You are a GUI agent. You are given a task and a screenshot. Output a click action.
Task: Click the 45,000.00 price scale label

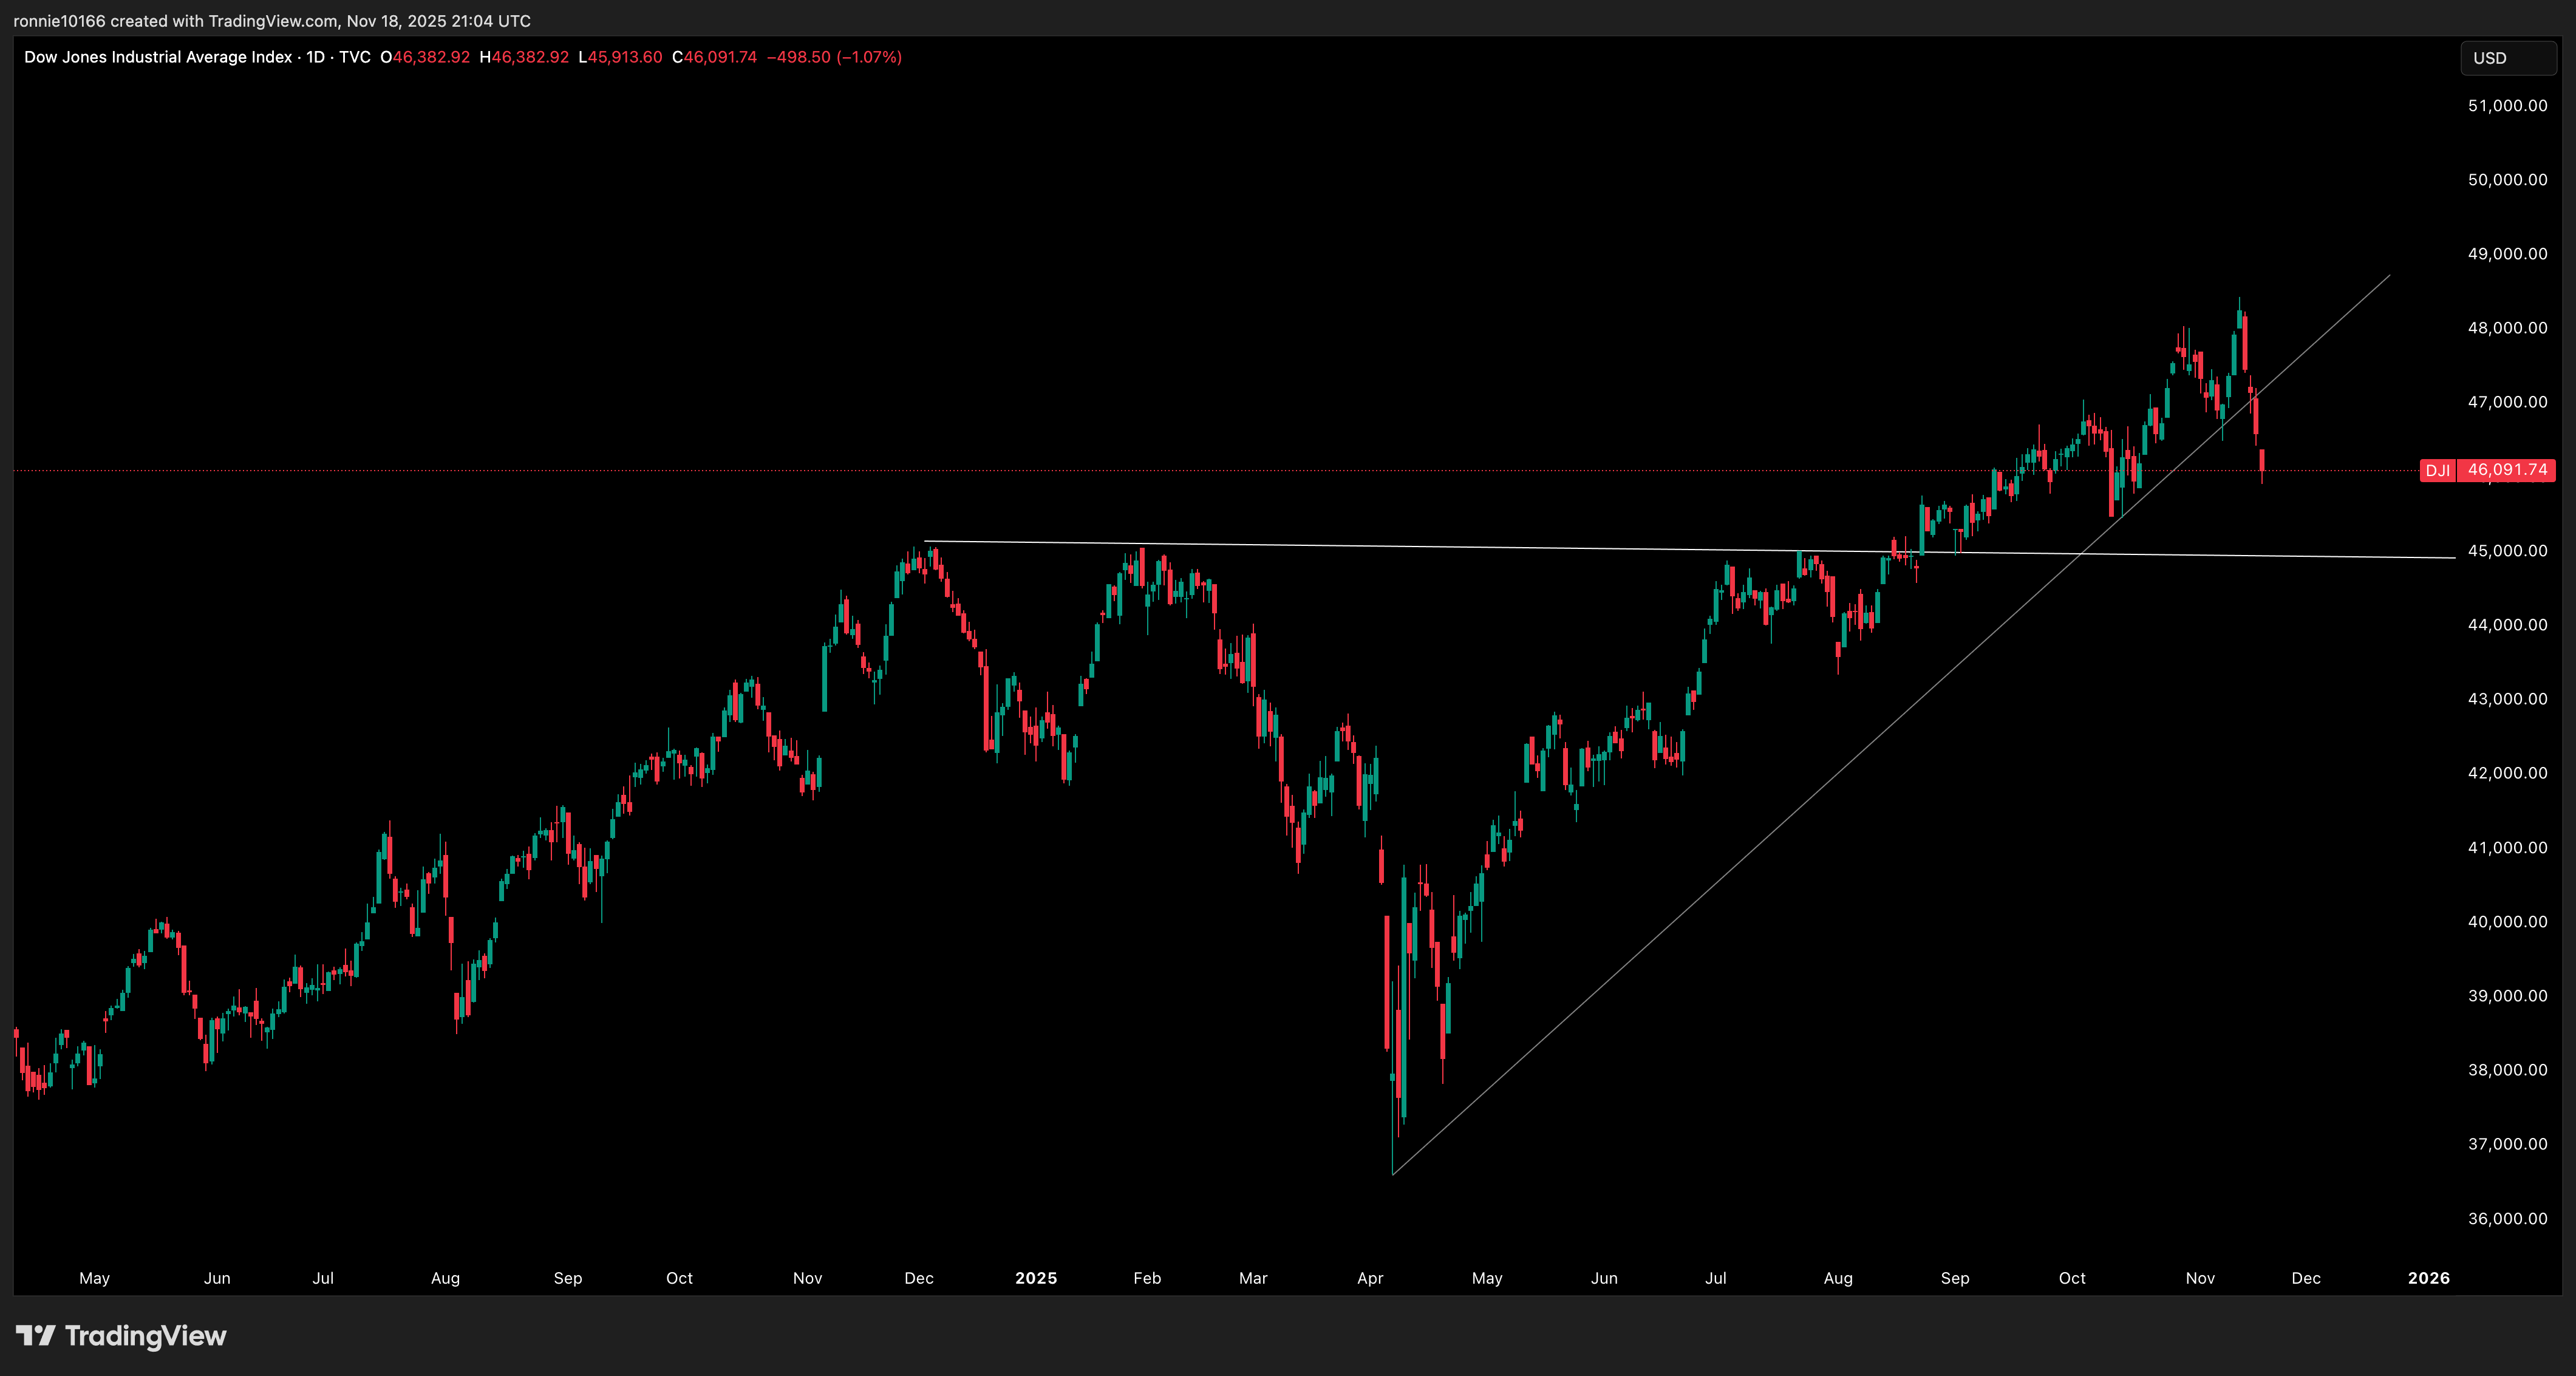2507,551
